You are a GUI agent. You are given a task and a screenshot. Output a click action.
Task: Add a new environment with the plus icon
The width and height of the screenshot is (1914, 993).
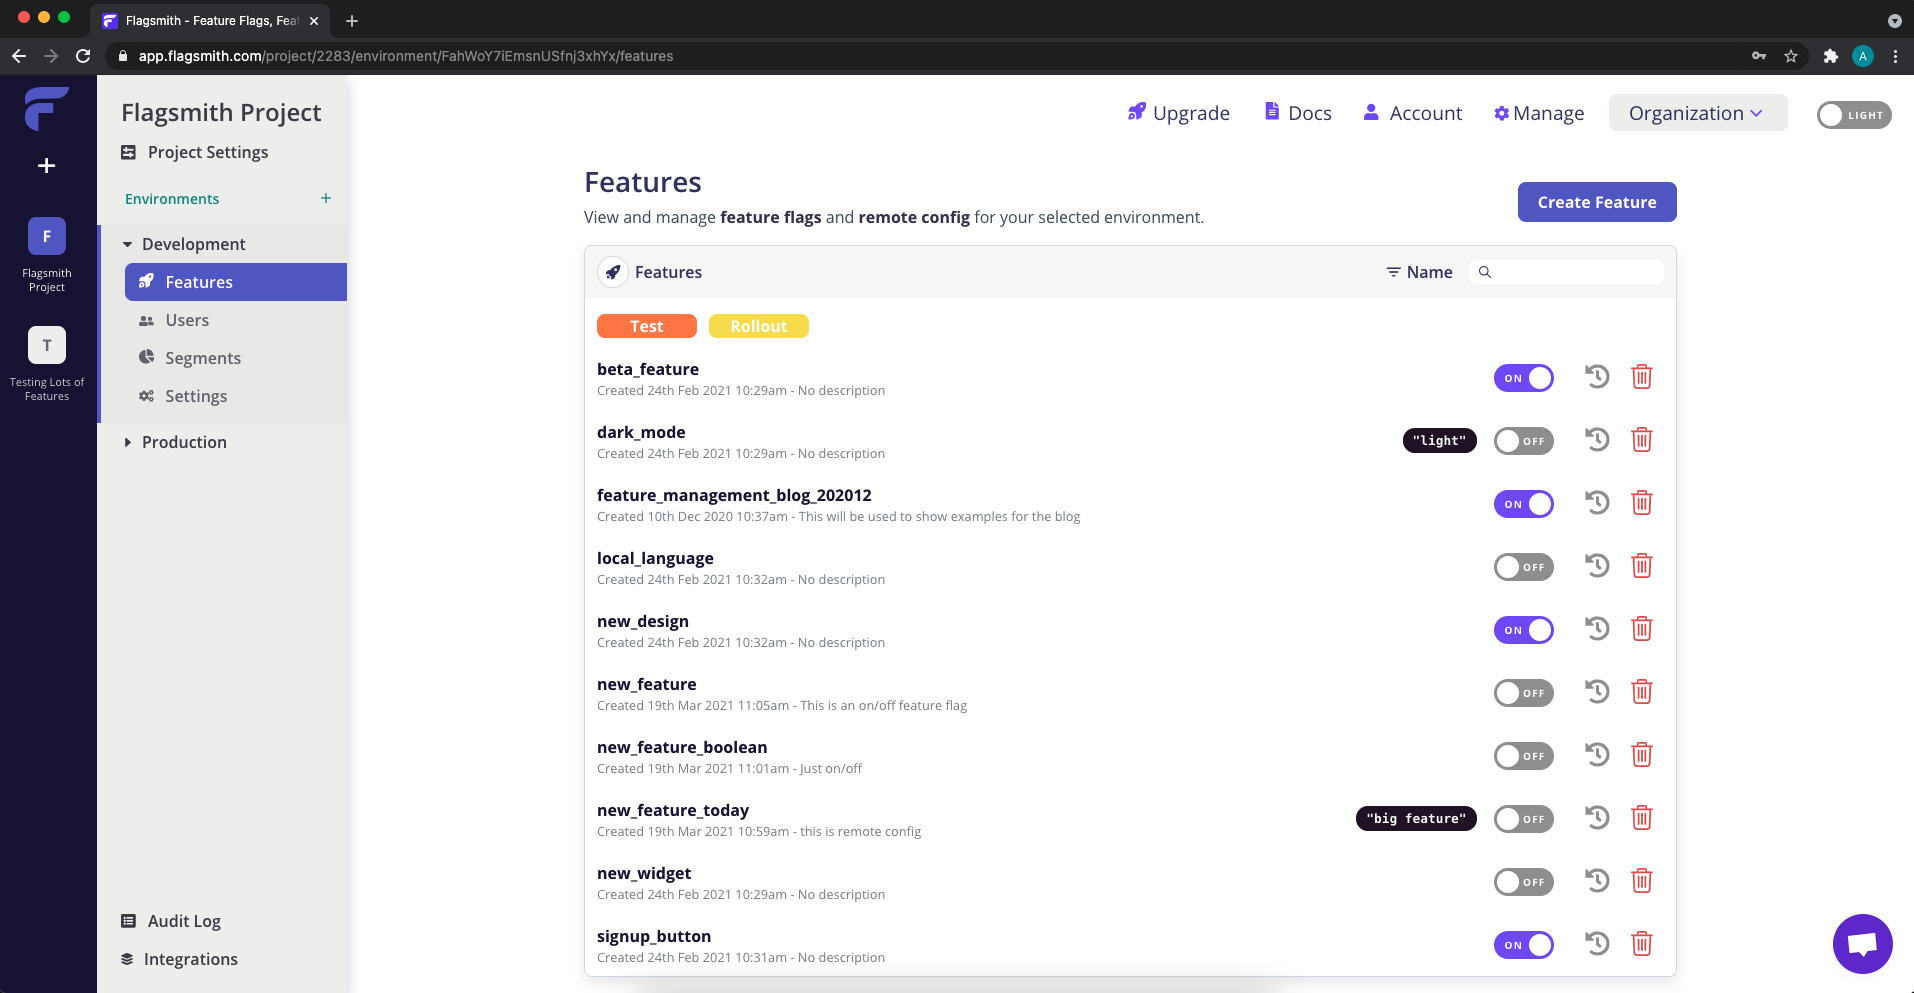tap(326, 198)
